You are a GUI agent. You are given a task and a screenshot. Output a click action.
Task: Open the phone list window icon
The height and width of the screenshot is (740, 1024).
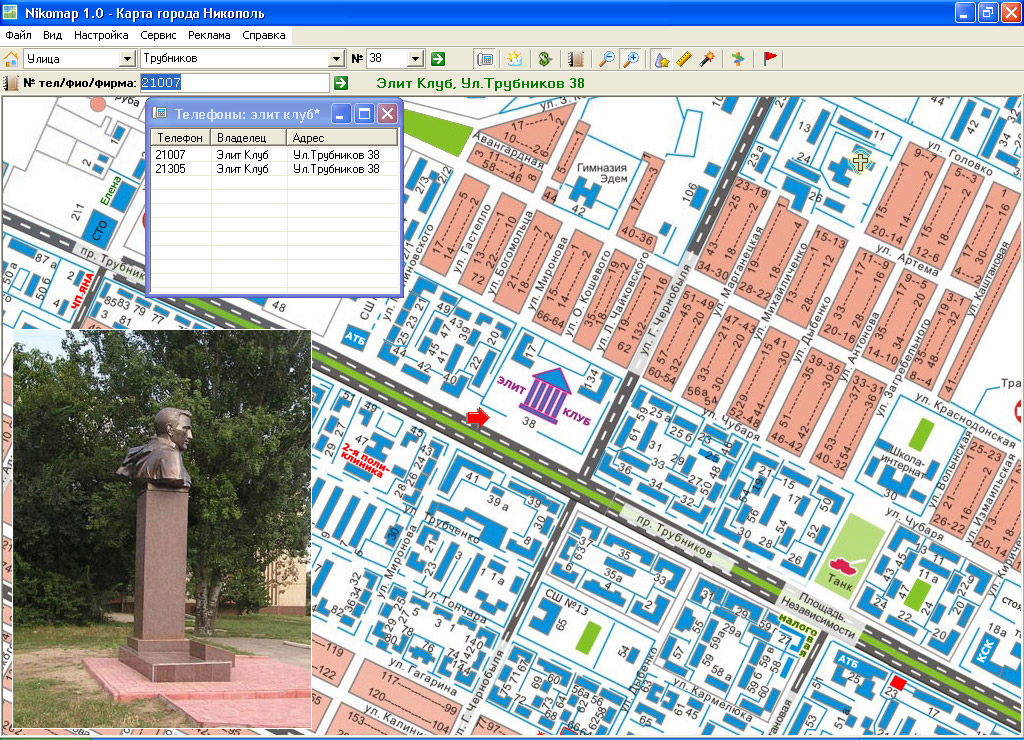[485, 59]
